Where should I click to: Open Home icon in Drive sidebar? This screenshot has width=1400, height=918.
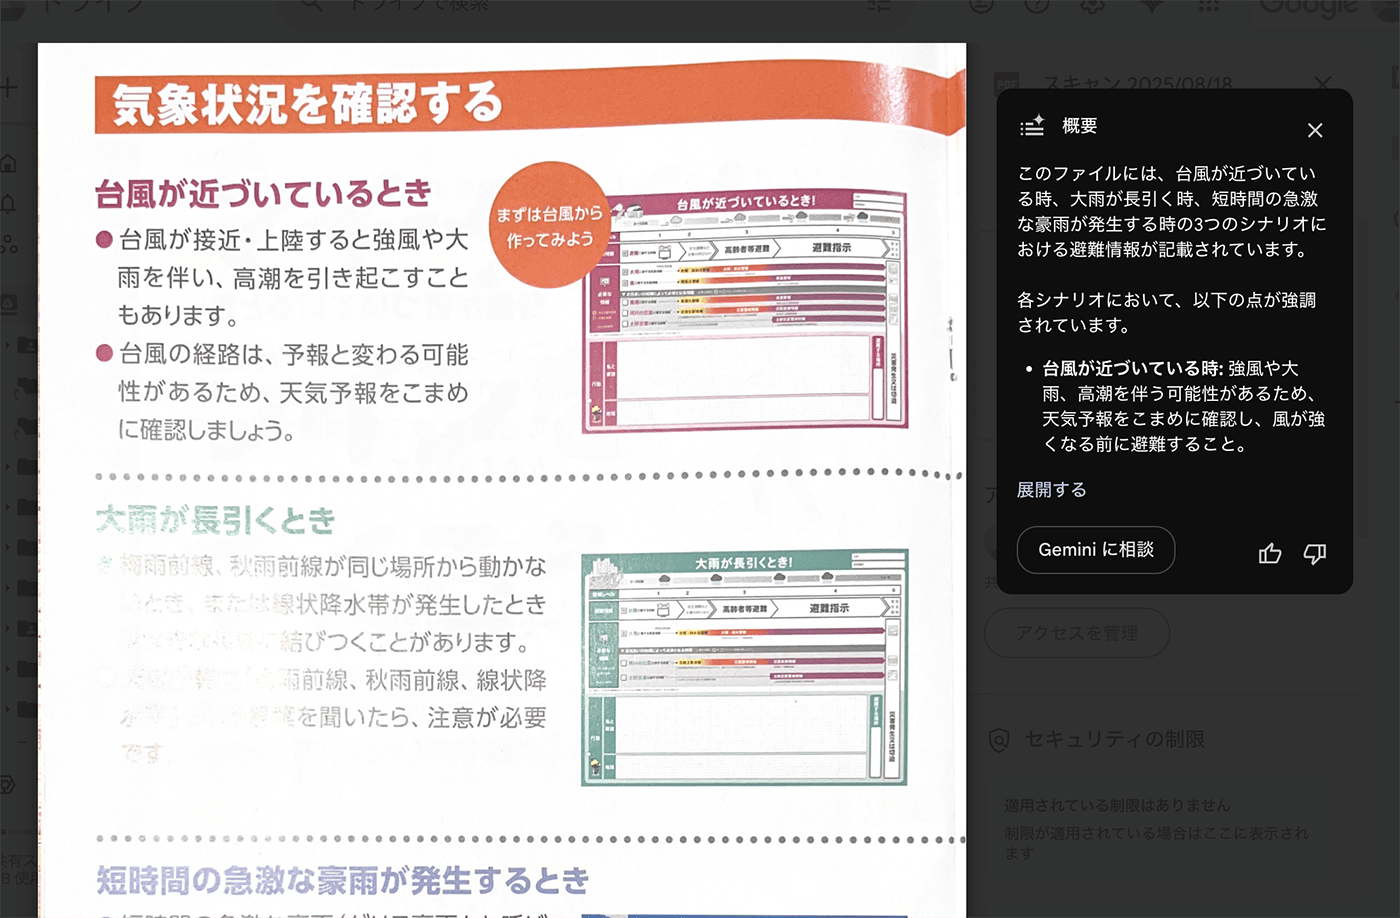pos(8,163)
